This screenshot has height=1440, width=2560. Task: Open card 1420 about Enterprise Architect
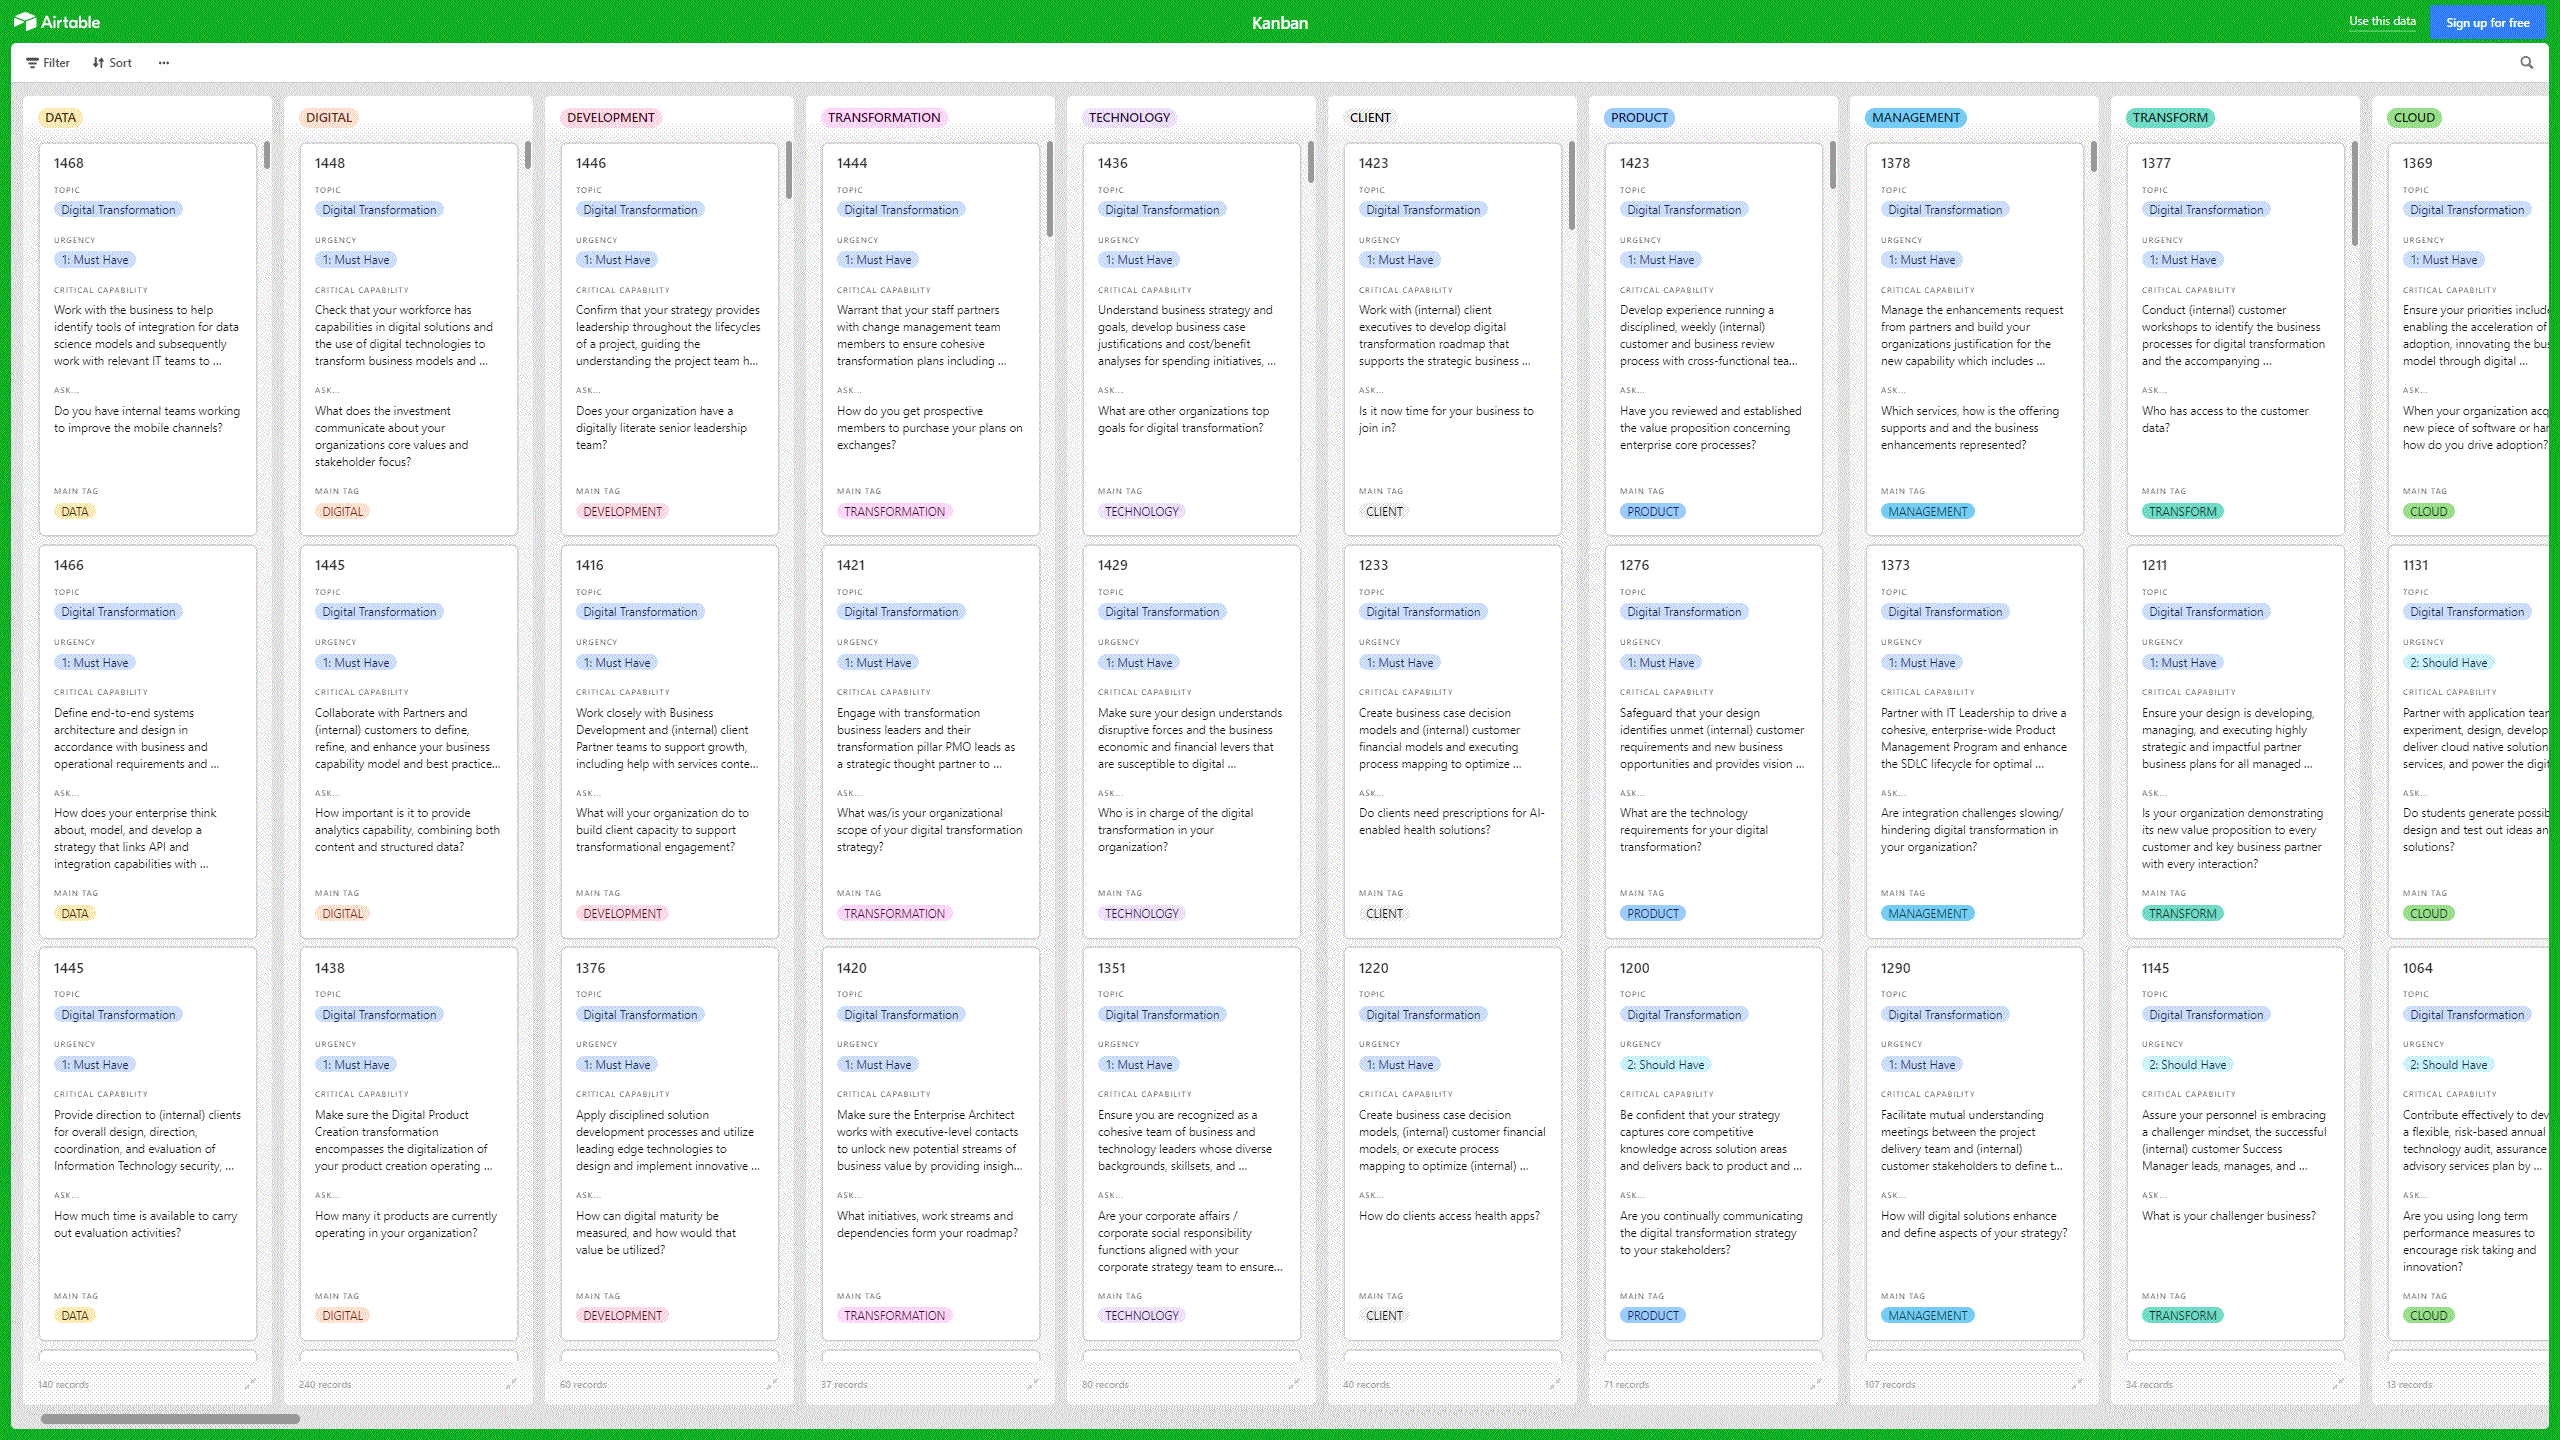[931, 1144]
